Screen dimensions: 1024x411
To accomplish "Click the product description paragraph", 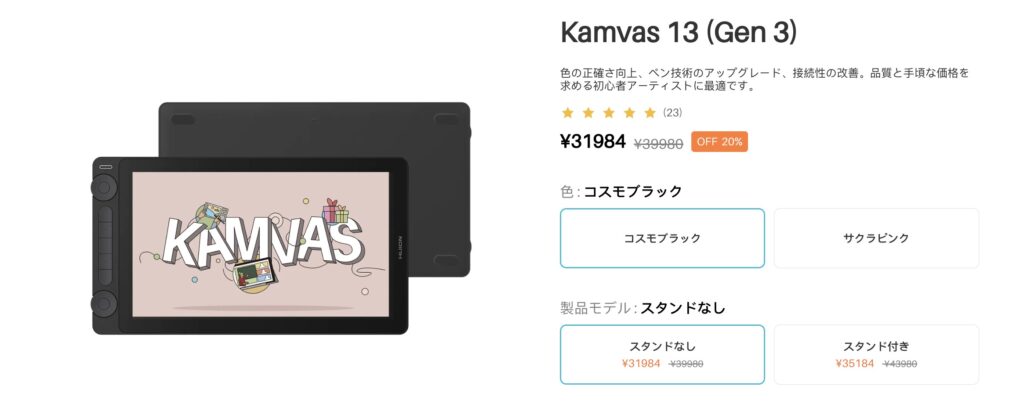I will 765,78.
